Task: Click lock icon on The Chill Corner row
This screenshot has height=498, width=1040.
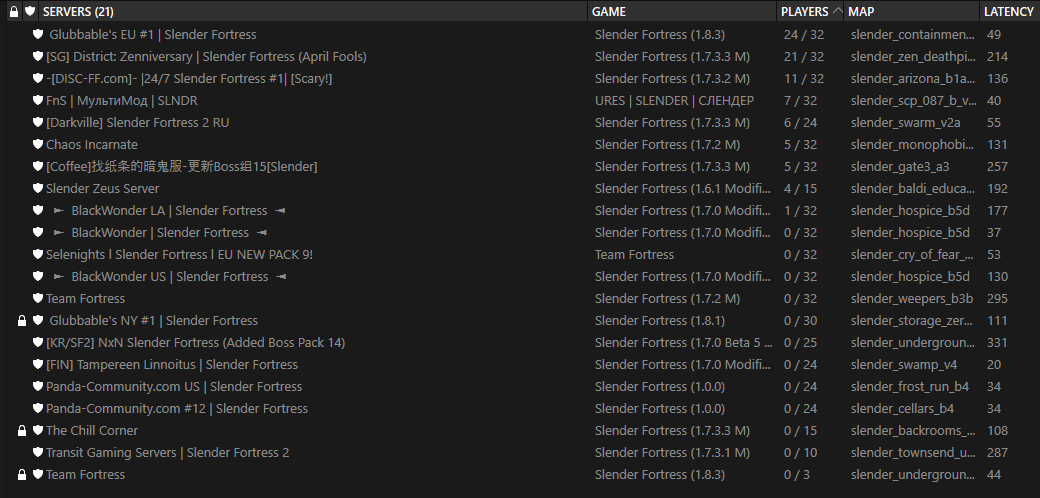Action: point(22,430)
